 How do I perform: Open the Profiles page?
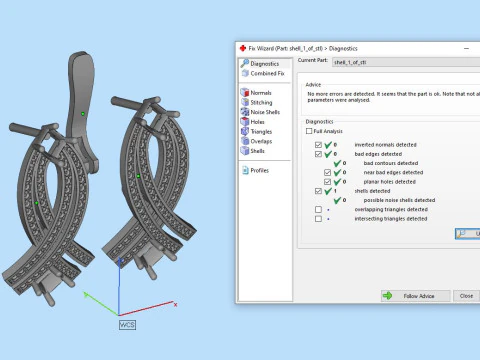tap(259, 170)
